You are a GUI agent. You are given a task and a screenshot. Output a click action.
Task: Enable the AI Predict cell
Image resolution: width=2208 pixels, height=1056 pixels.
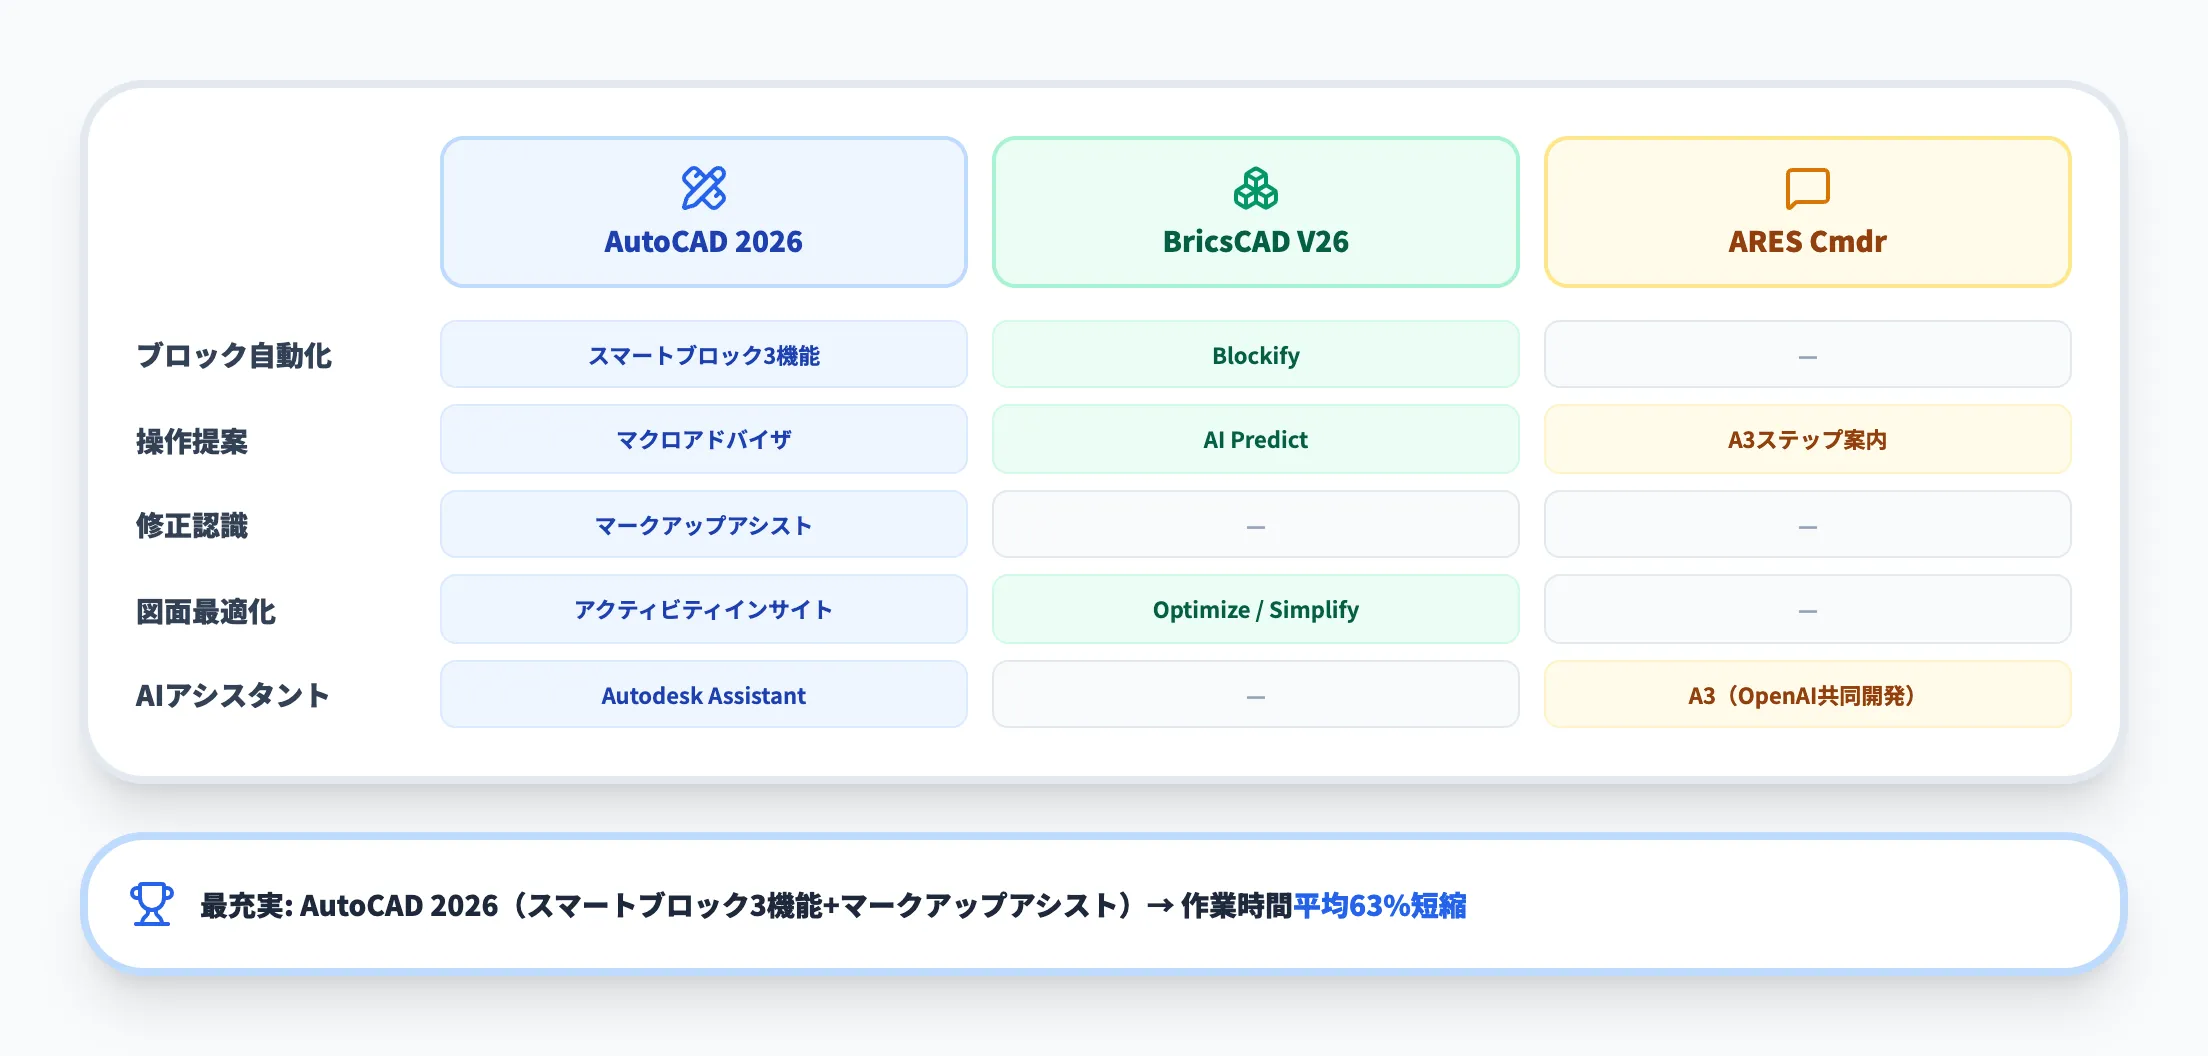pos(1256,439)
